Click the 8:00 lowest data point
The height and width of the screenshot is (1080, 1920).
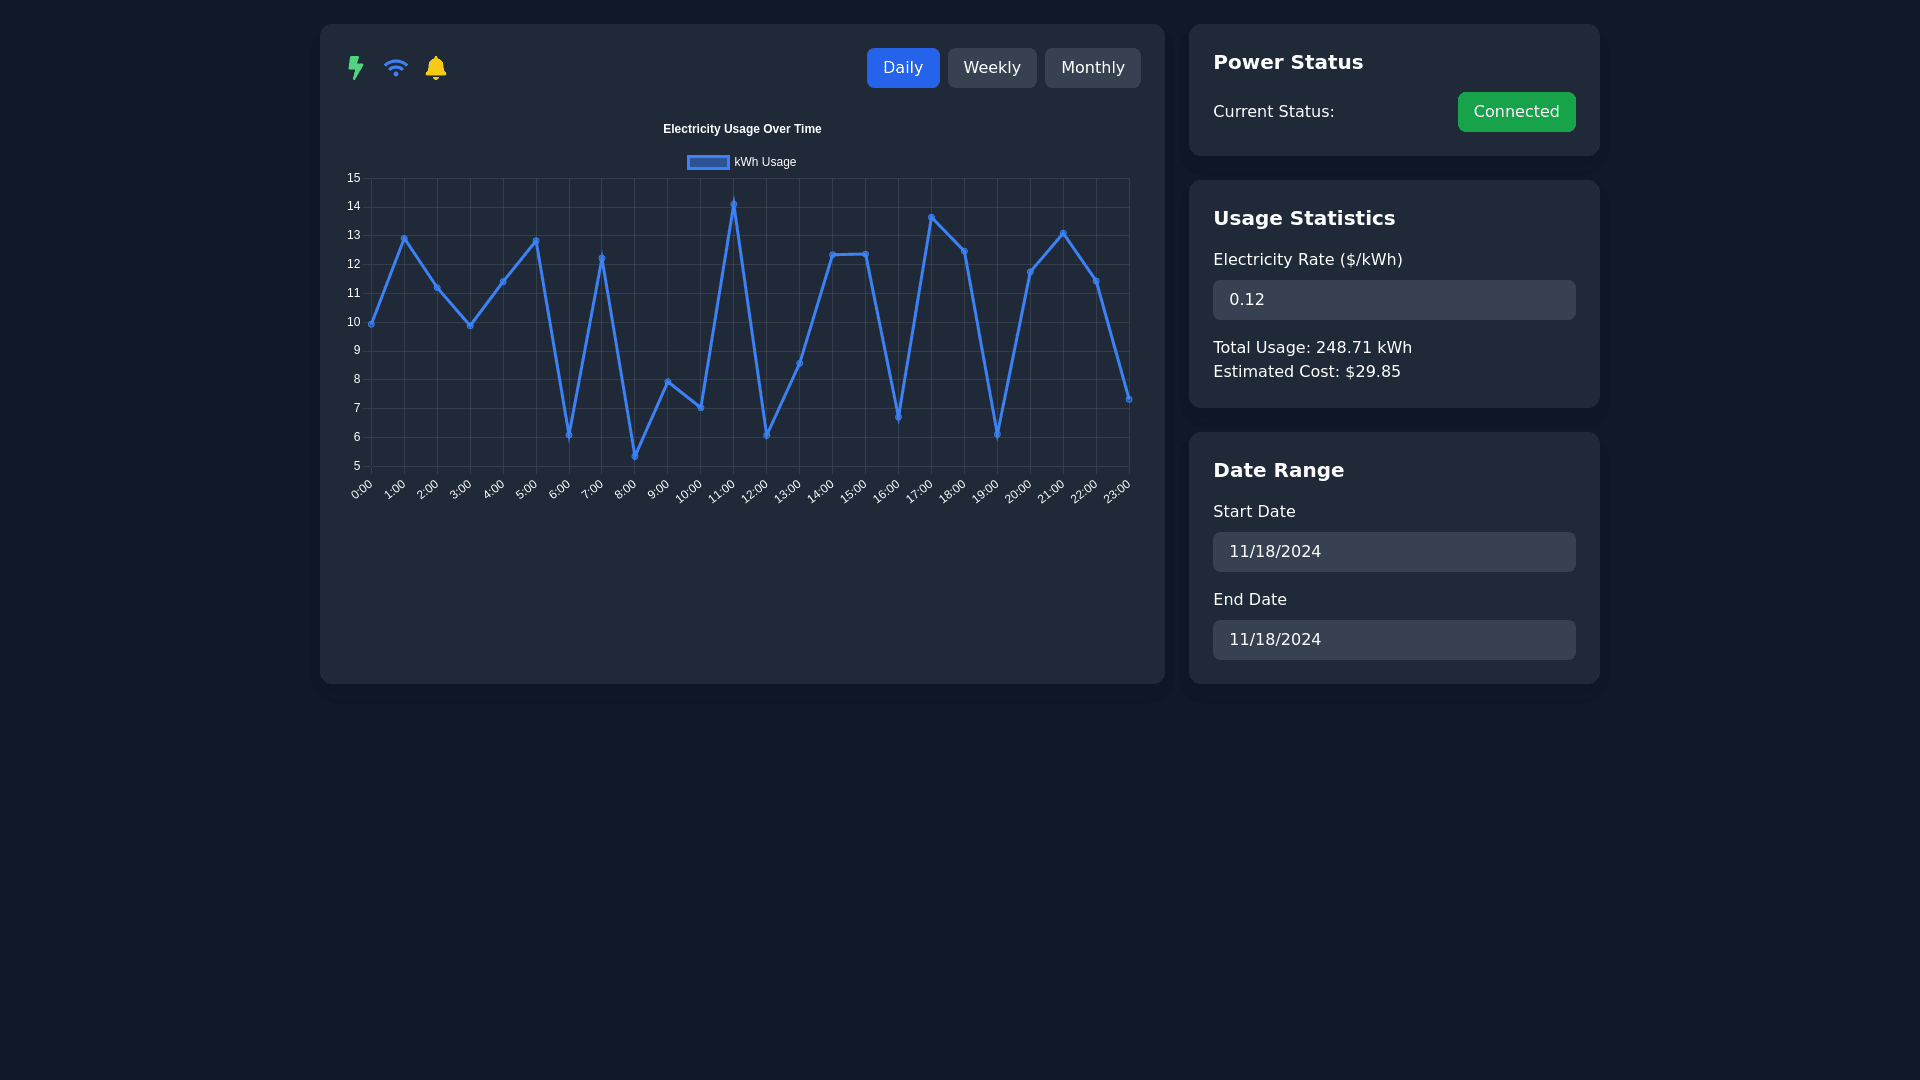[x=635, y=456]
